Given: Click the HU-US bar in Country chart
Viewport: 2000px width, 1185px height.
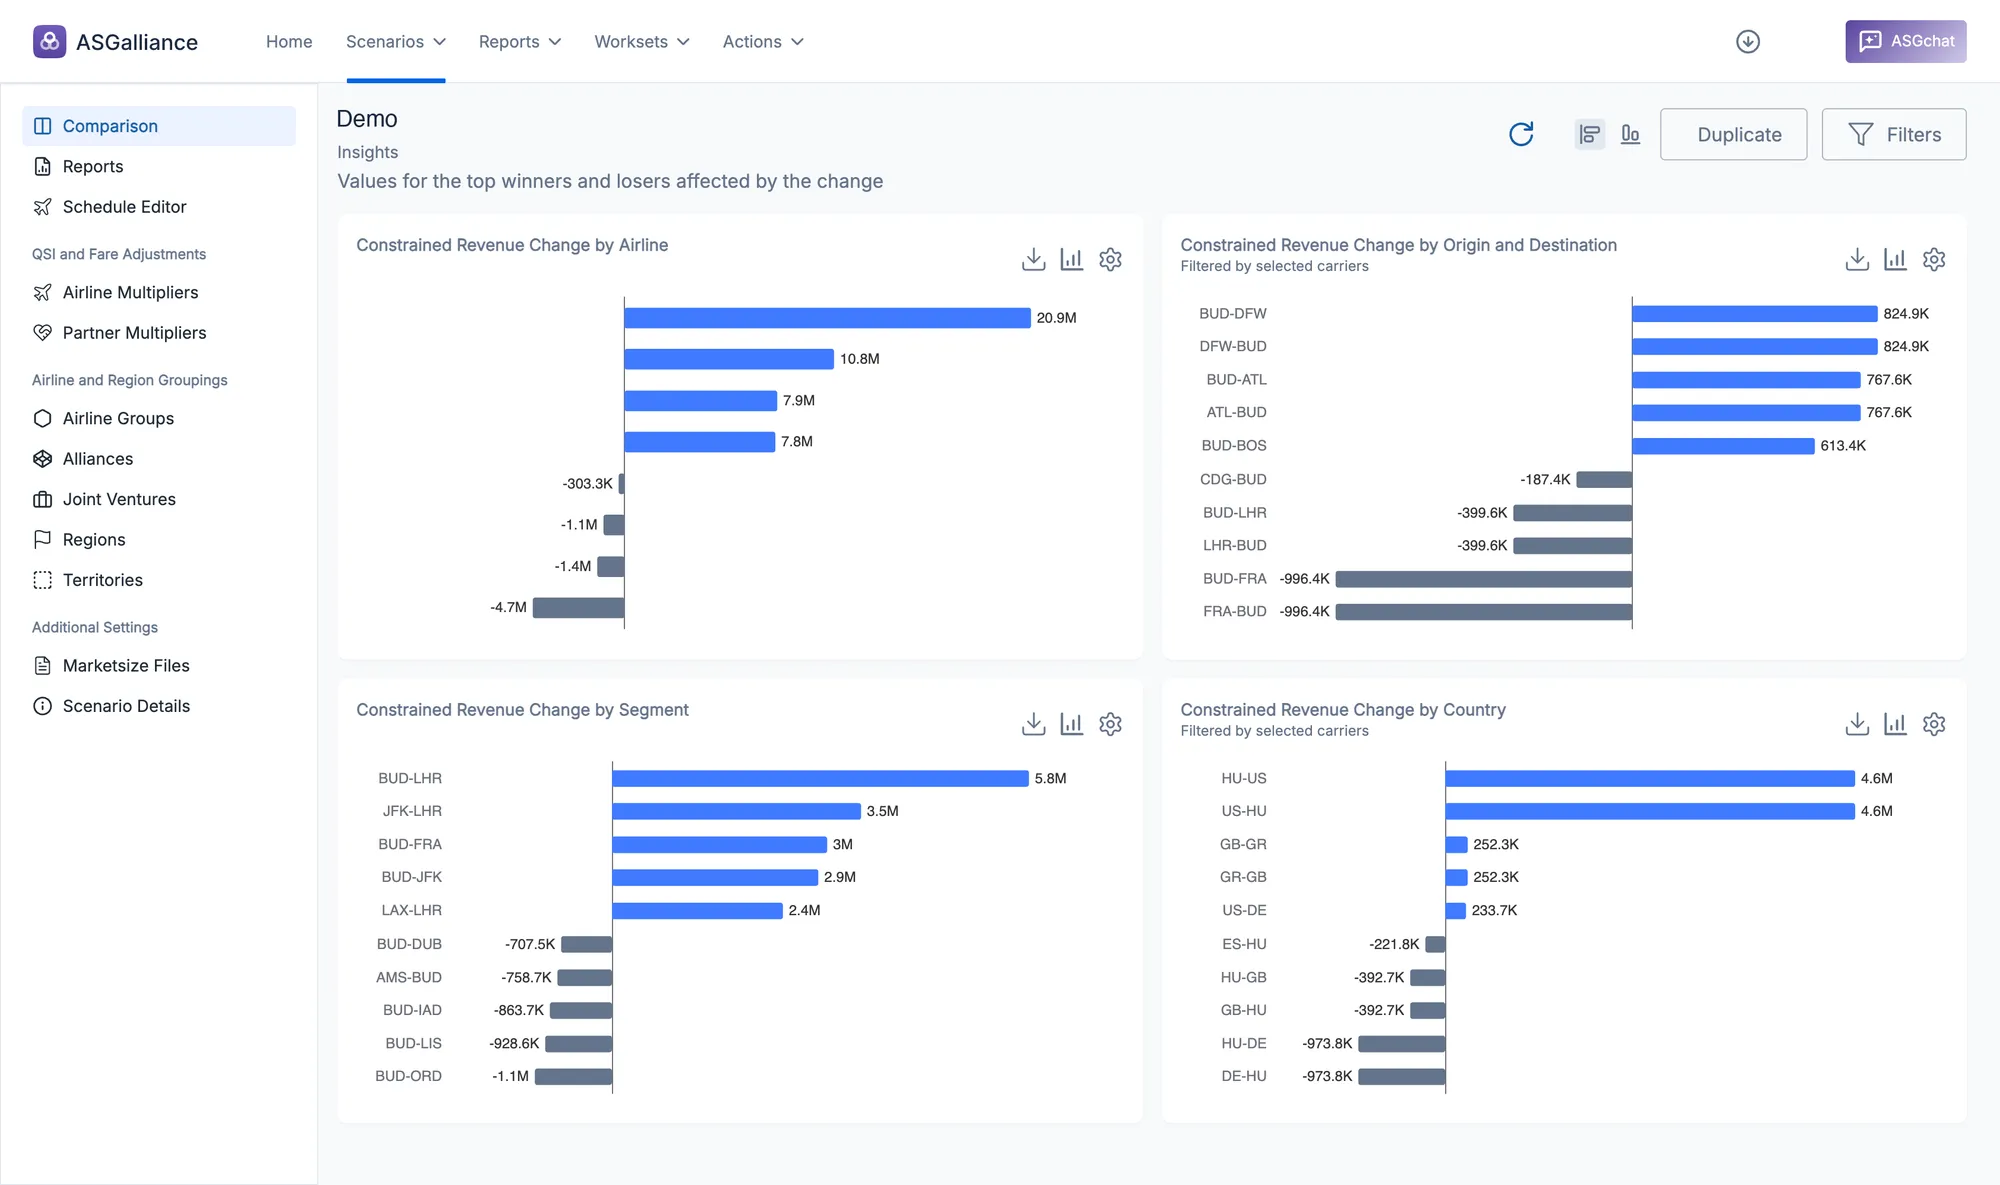Looking at the screenshot, I should 1650,778.
